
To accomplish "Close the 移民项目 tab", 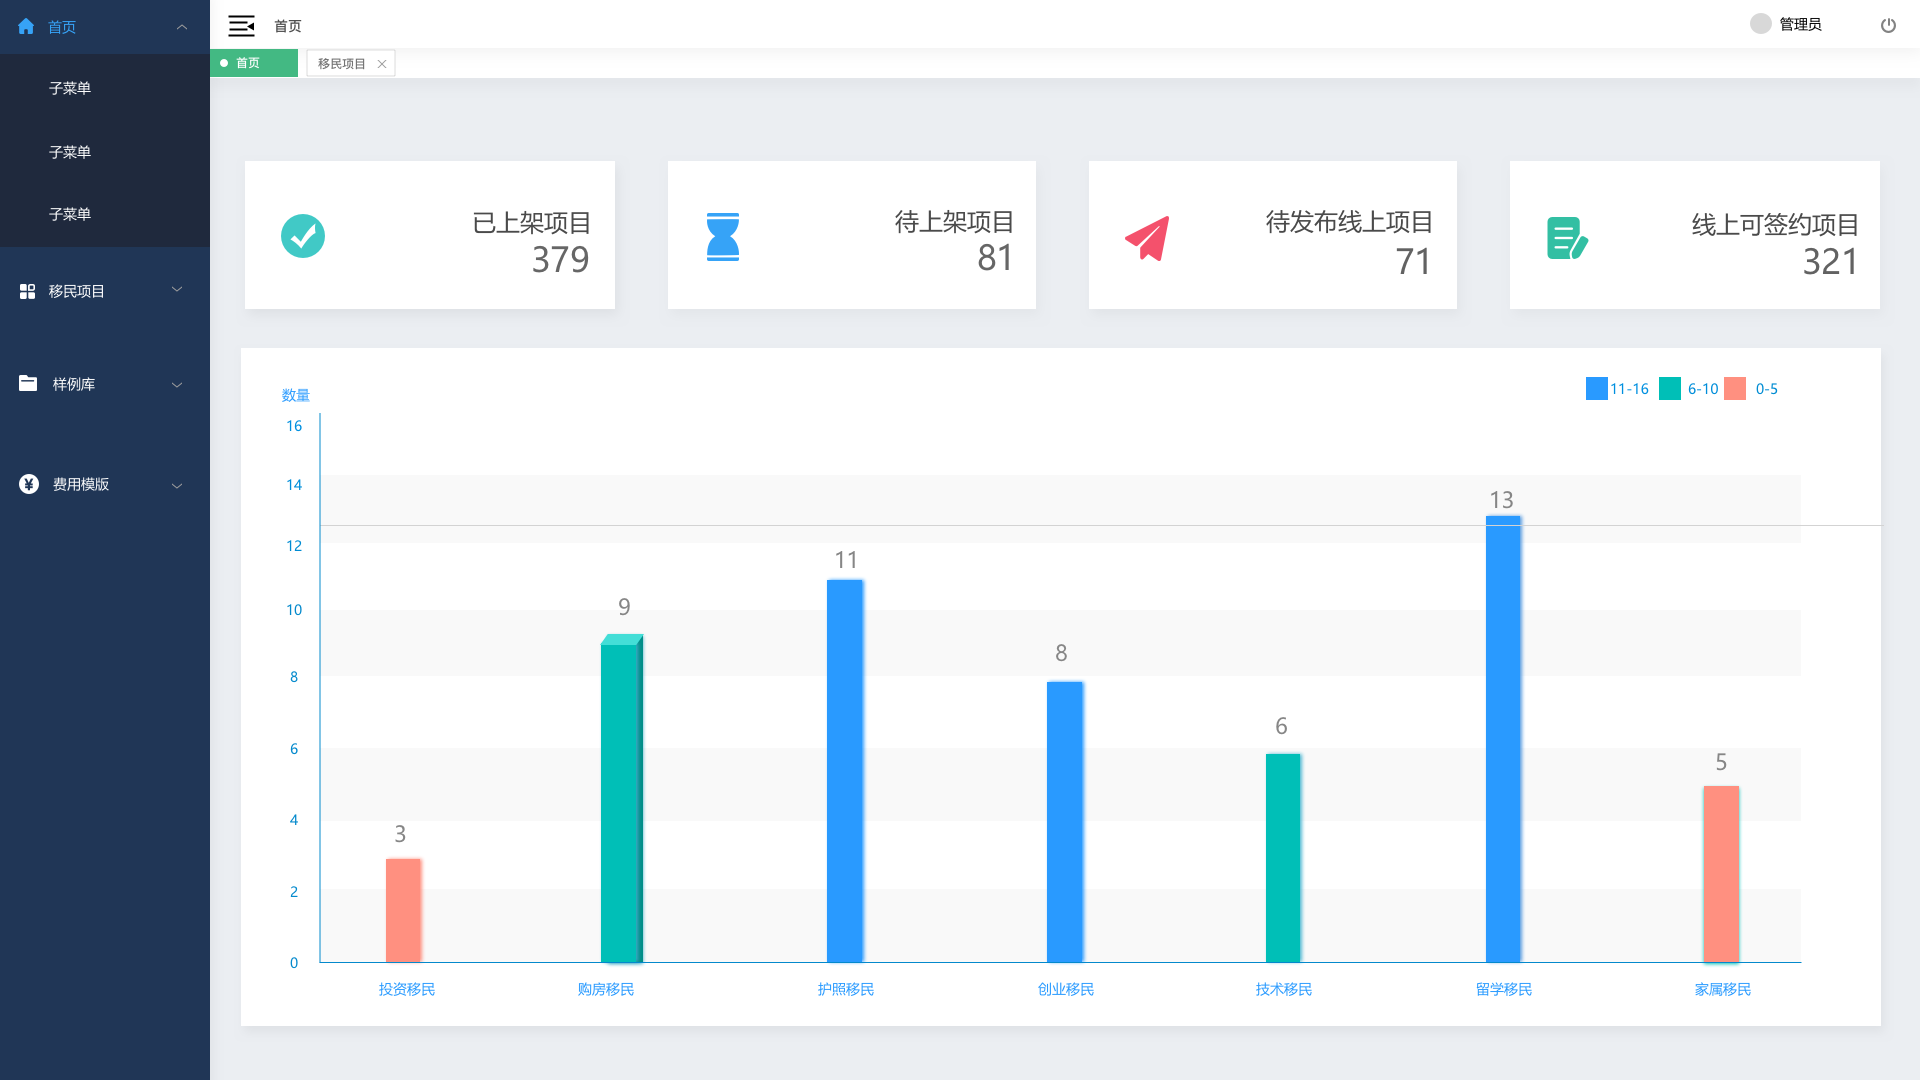I will coord(382,64).
